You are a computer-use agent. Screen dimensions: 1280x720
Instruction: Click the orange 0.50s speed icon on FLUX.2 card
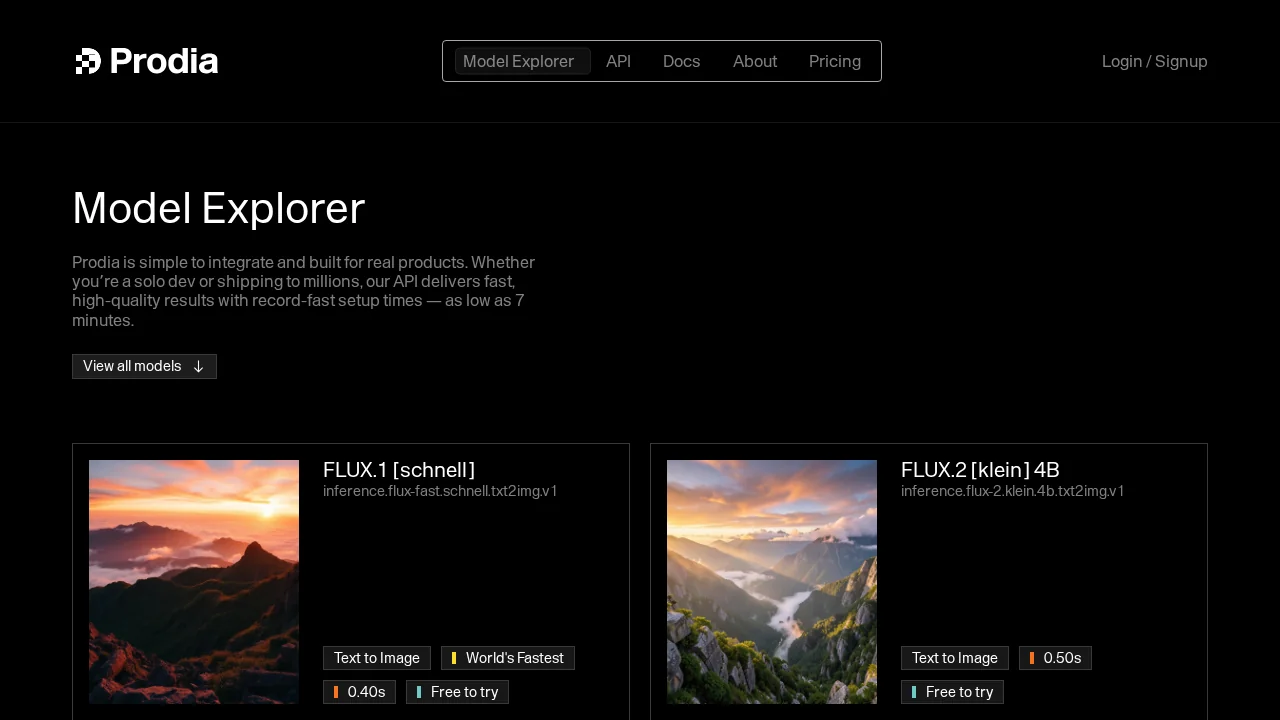[1033, 657]
